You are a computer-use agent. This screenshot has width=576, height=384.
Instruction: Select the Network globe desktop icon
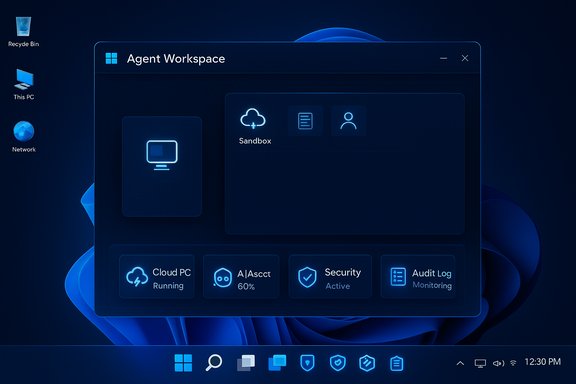click(x=24, y=136)
